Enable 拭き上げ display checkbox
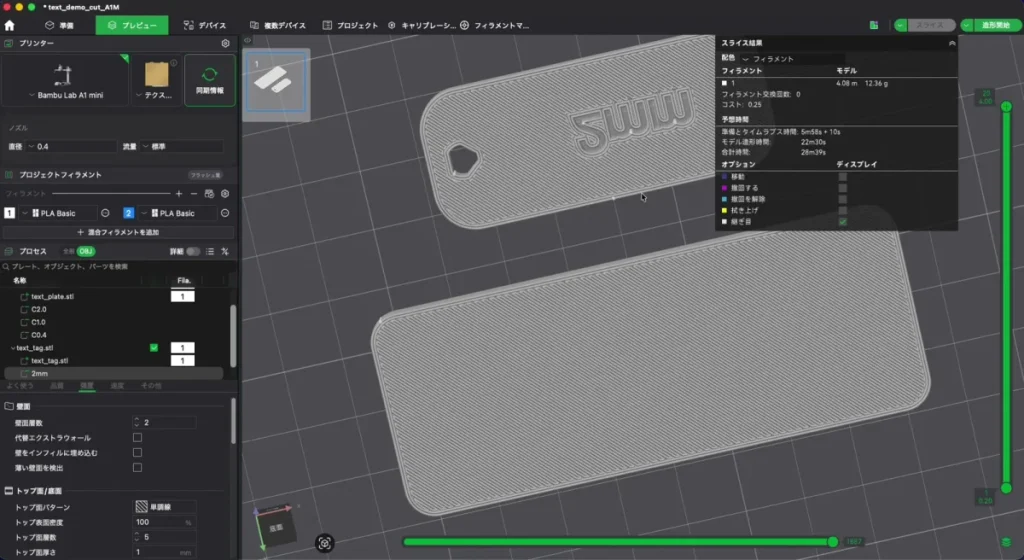 pos(842,210)
